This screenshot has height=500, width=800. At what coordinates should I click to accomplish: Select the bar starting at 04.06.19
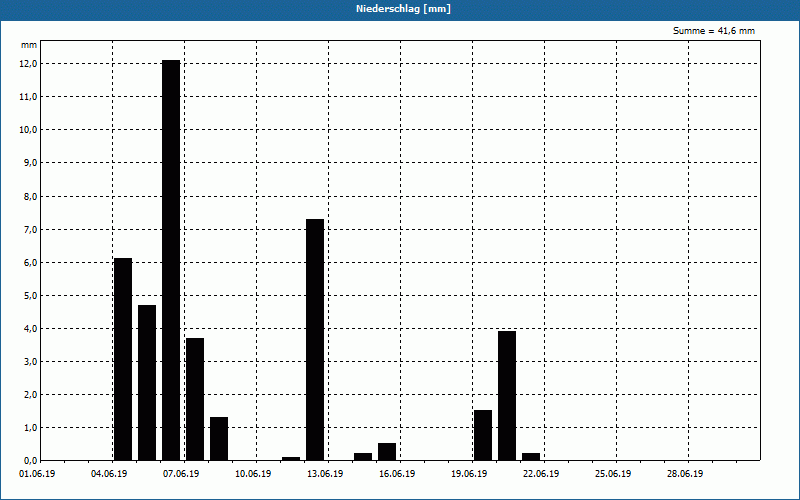point(123,359)
